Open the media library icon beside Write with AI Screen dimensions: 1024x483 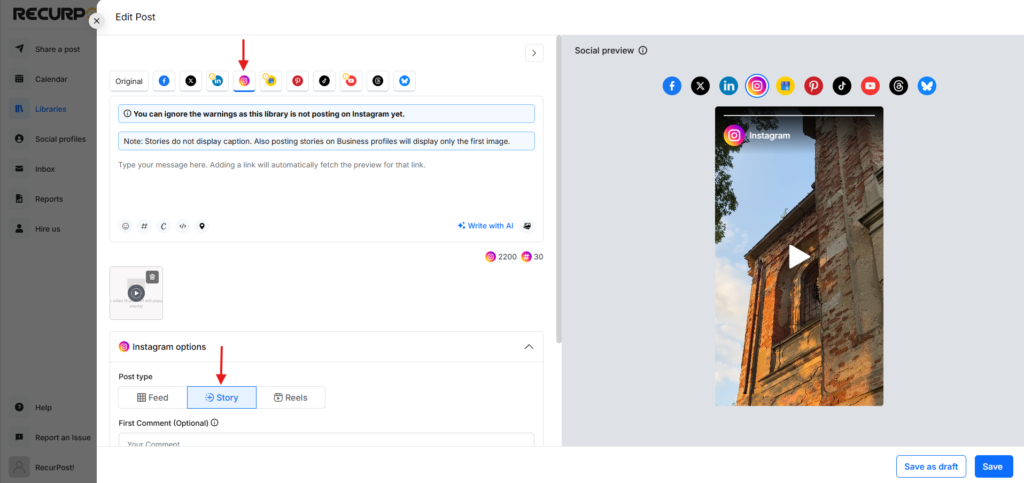(528, 226)
